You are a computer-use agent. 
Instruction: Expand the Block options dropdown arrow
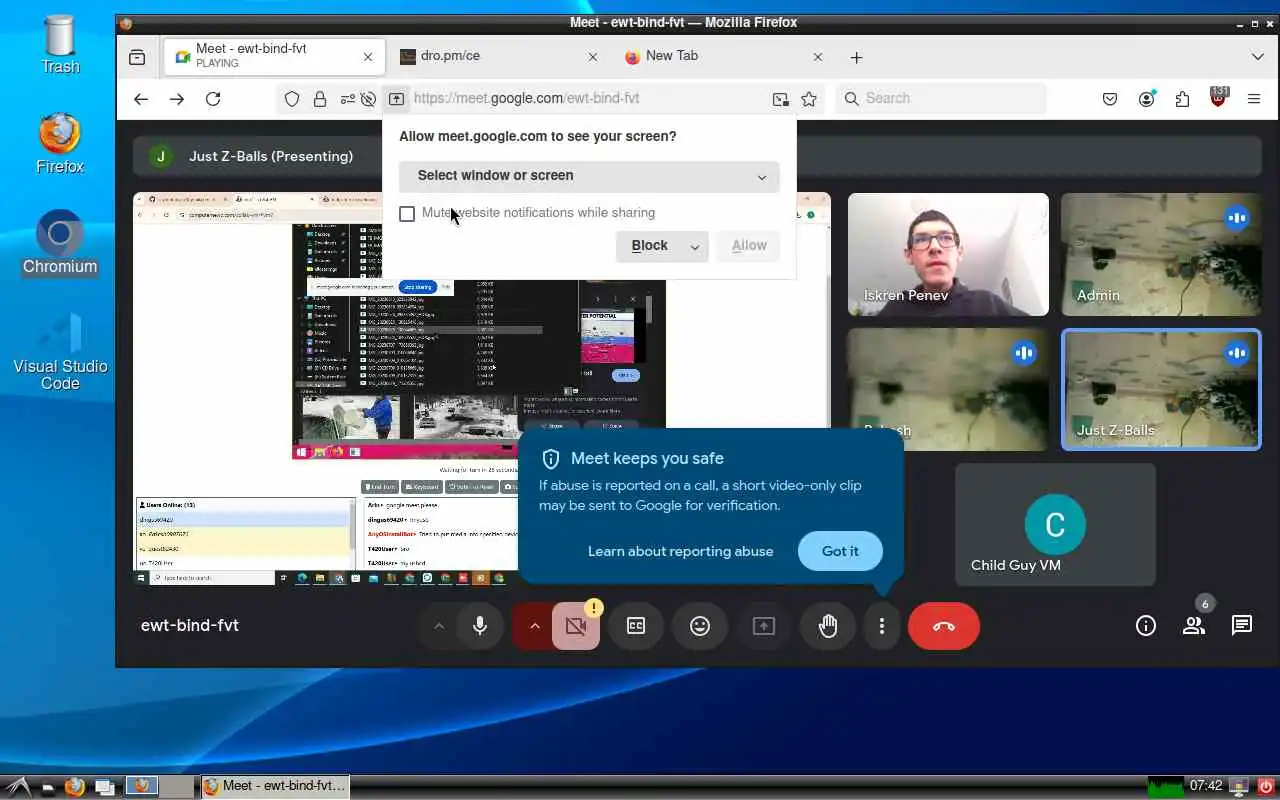[x=695, y=246]
